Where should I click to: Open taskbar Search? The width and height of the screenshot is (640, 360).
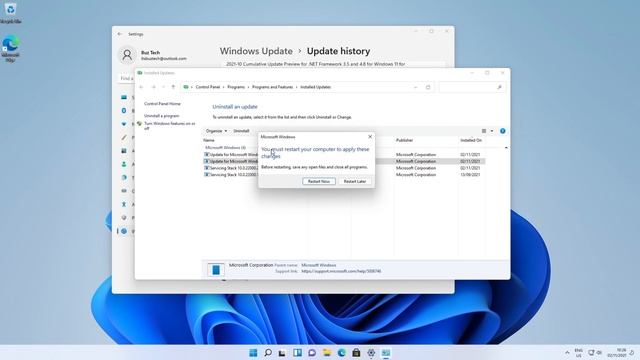click(x=268, y=353)
